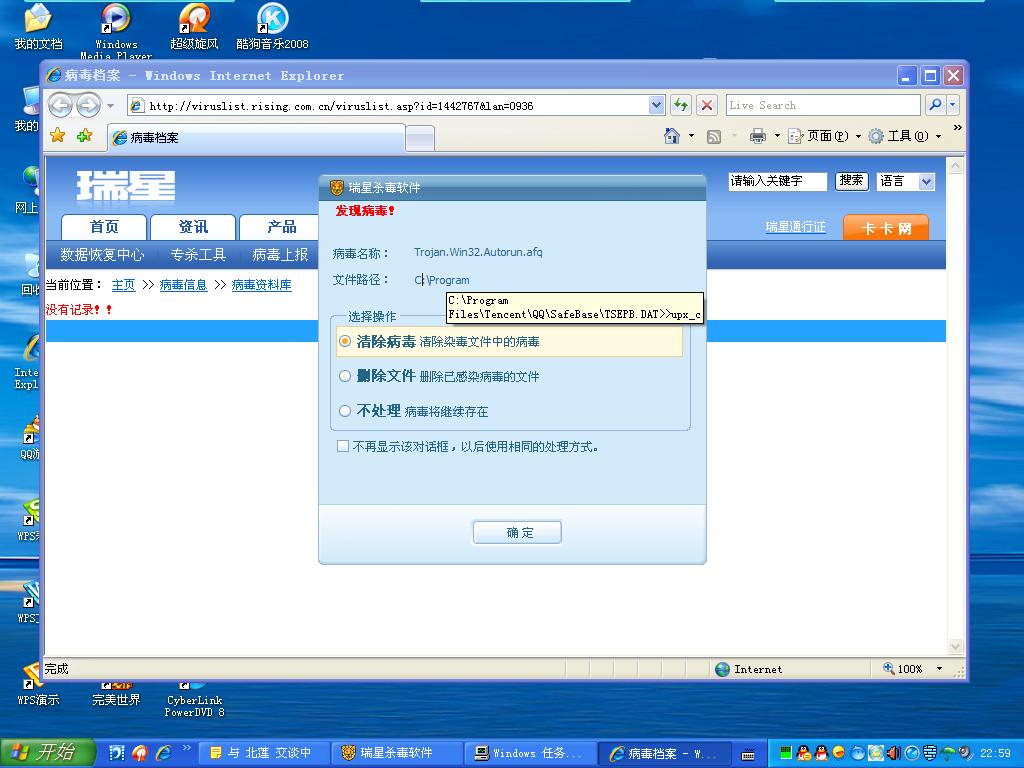Screen dimensions: 1024x768
Task: Click the browser Back arrow
Action: pyautogui.click(x=60, y=105)
